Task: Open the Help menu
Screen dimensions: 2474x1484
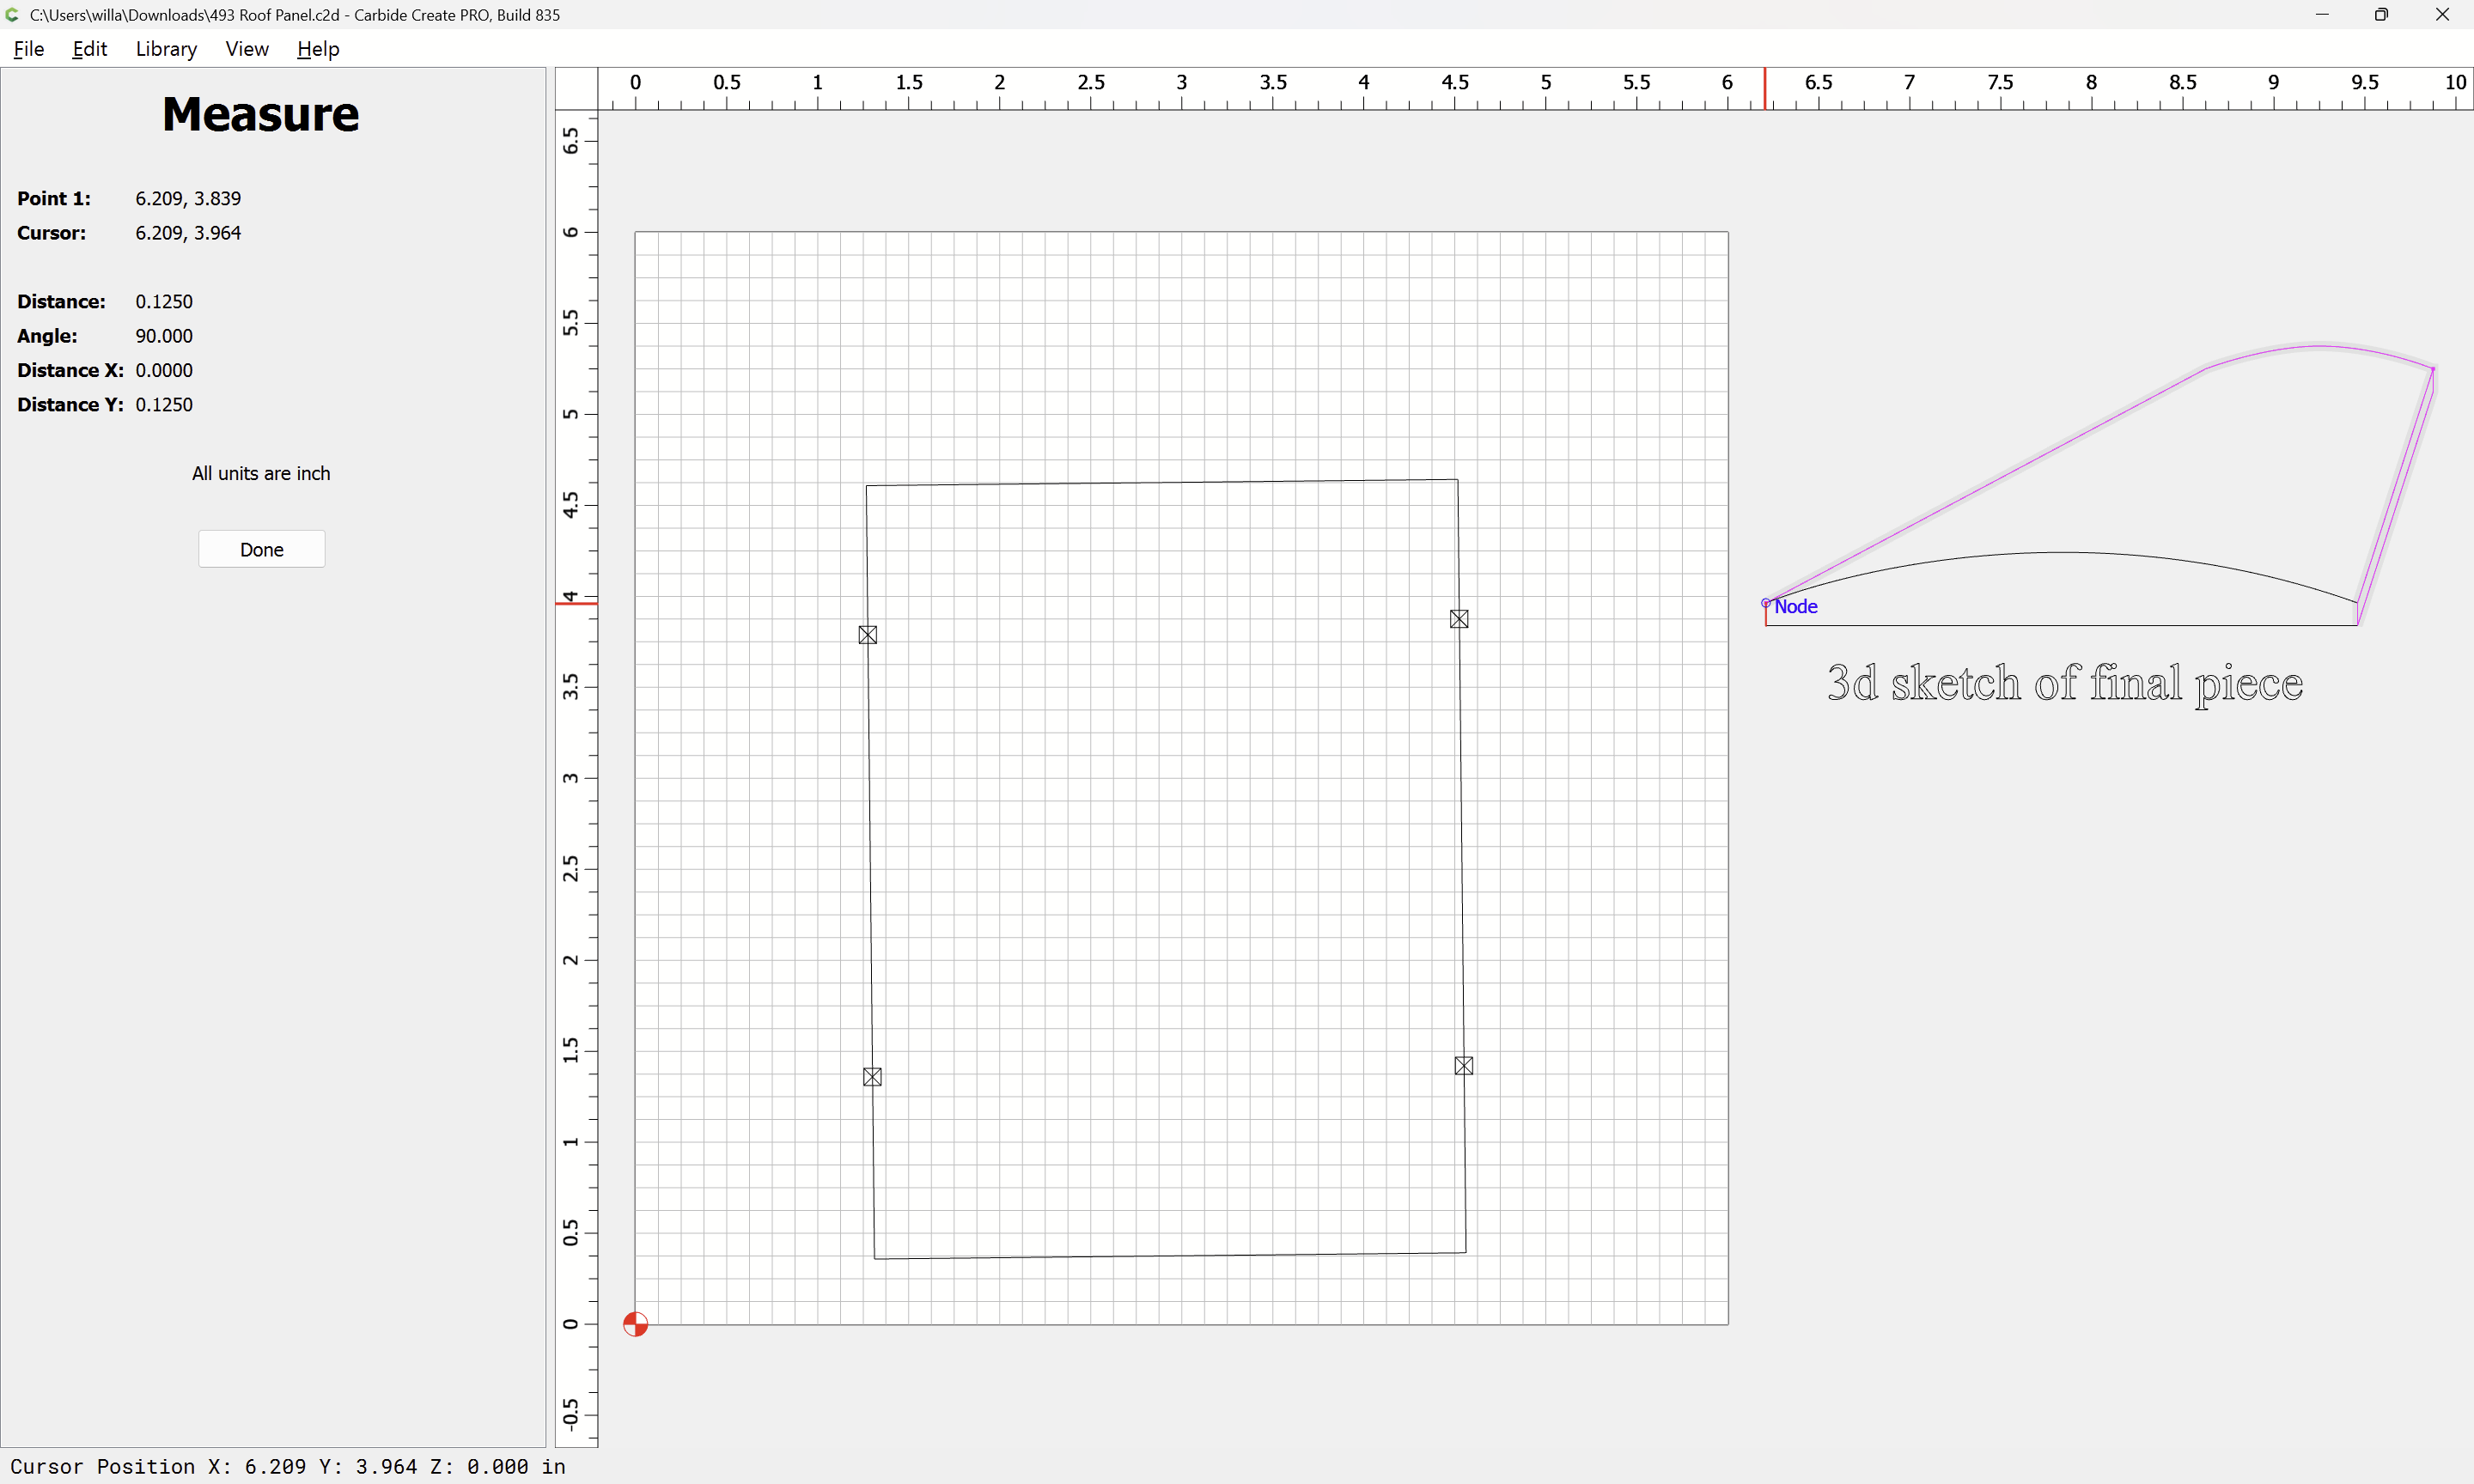Action: (318, 49)
